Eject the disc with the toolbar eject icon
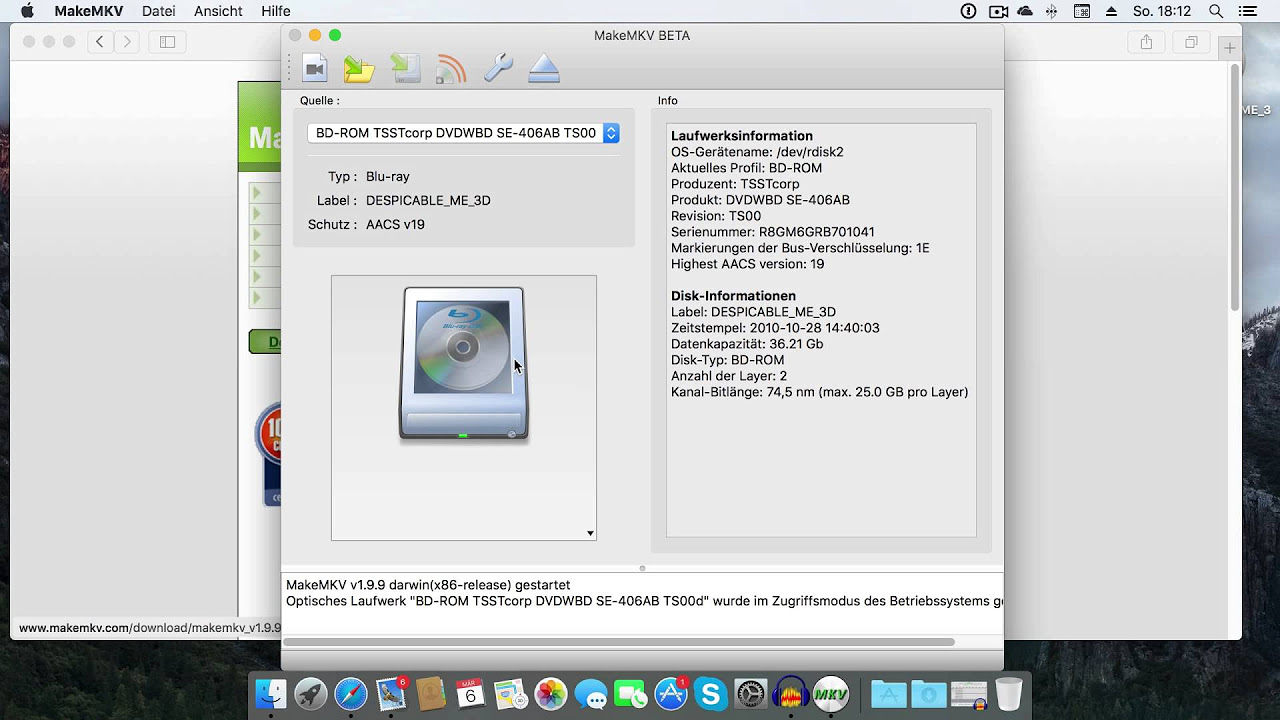This screenshot has width=1280, height=720. (544, 68)
